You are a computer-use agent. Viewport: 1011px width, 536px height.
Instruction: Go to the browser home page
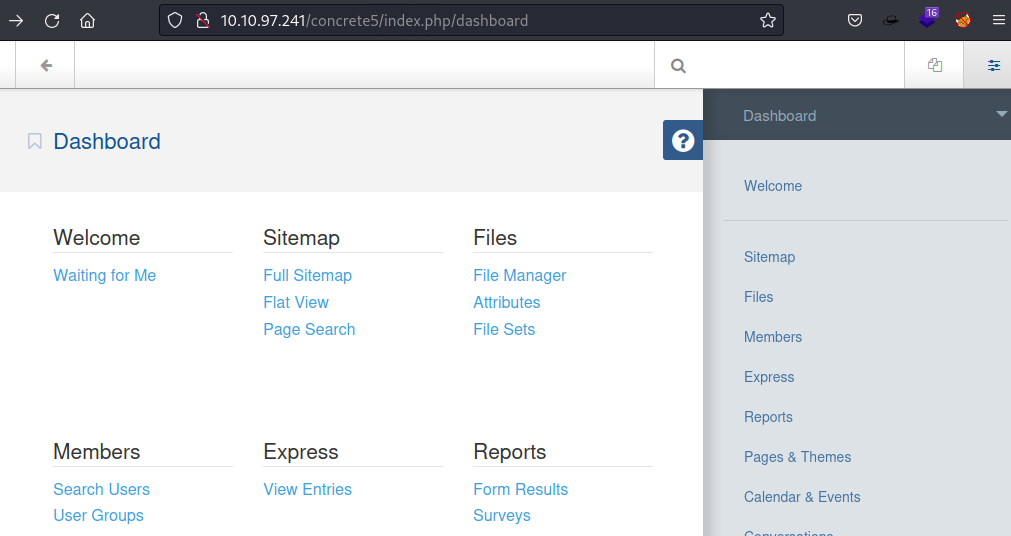tap(88, 20)
